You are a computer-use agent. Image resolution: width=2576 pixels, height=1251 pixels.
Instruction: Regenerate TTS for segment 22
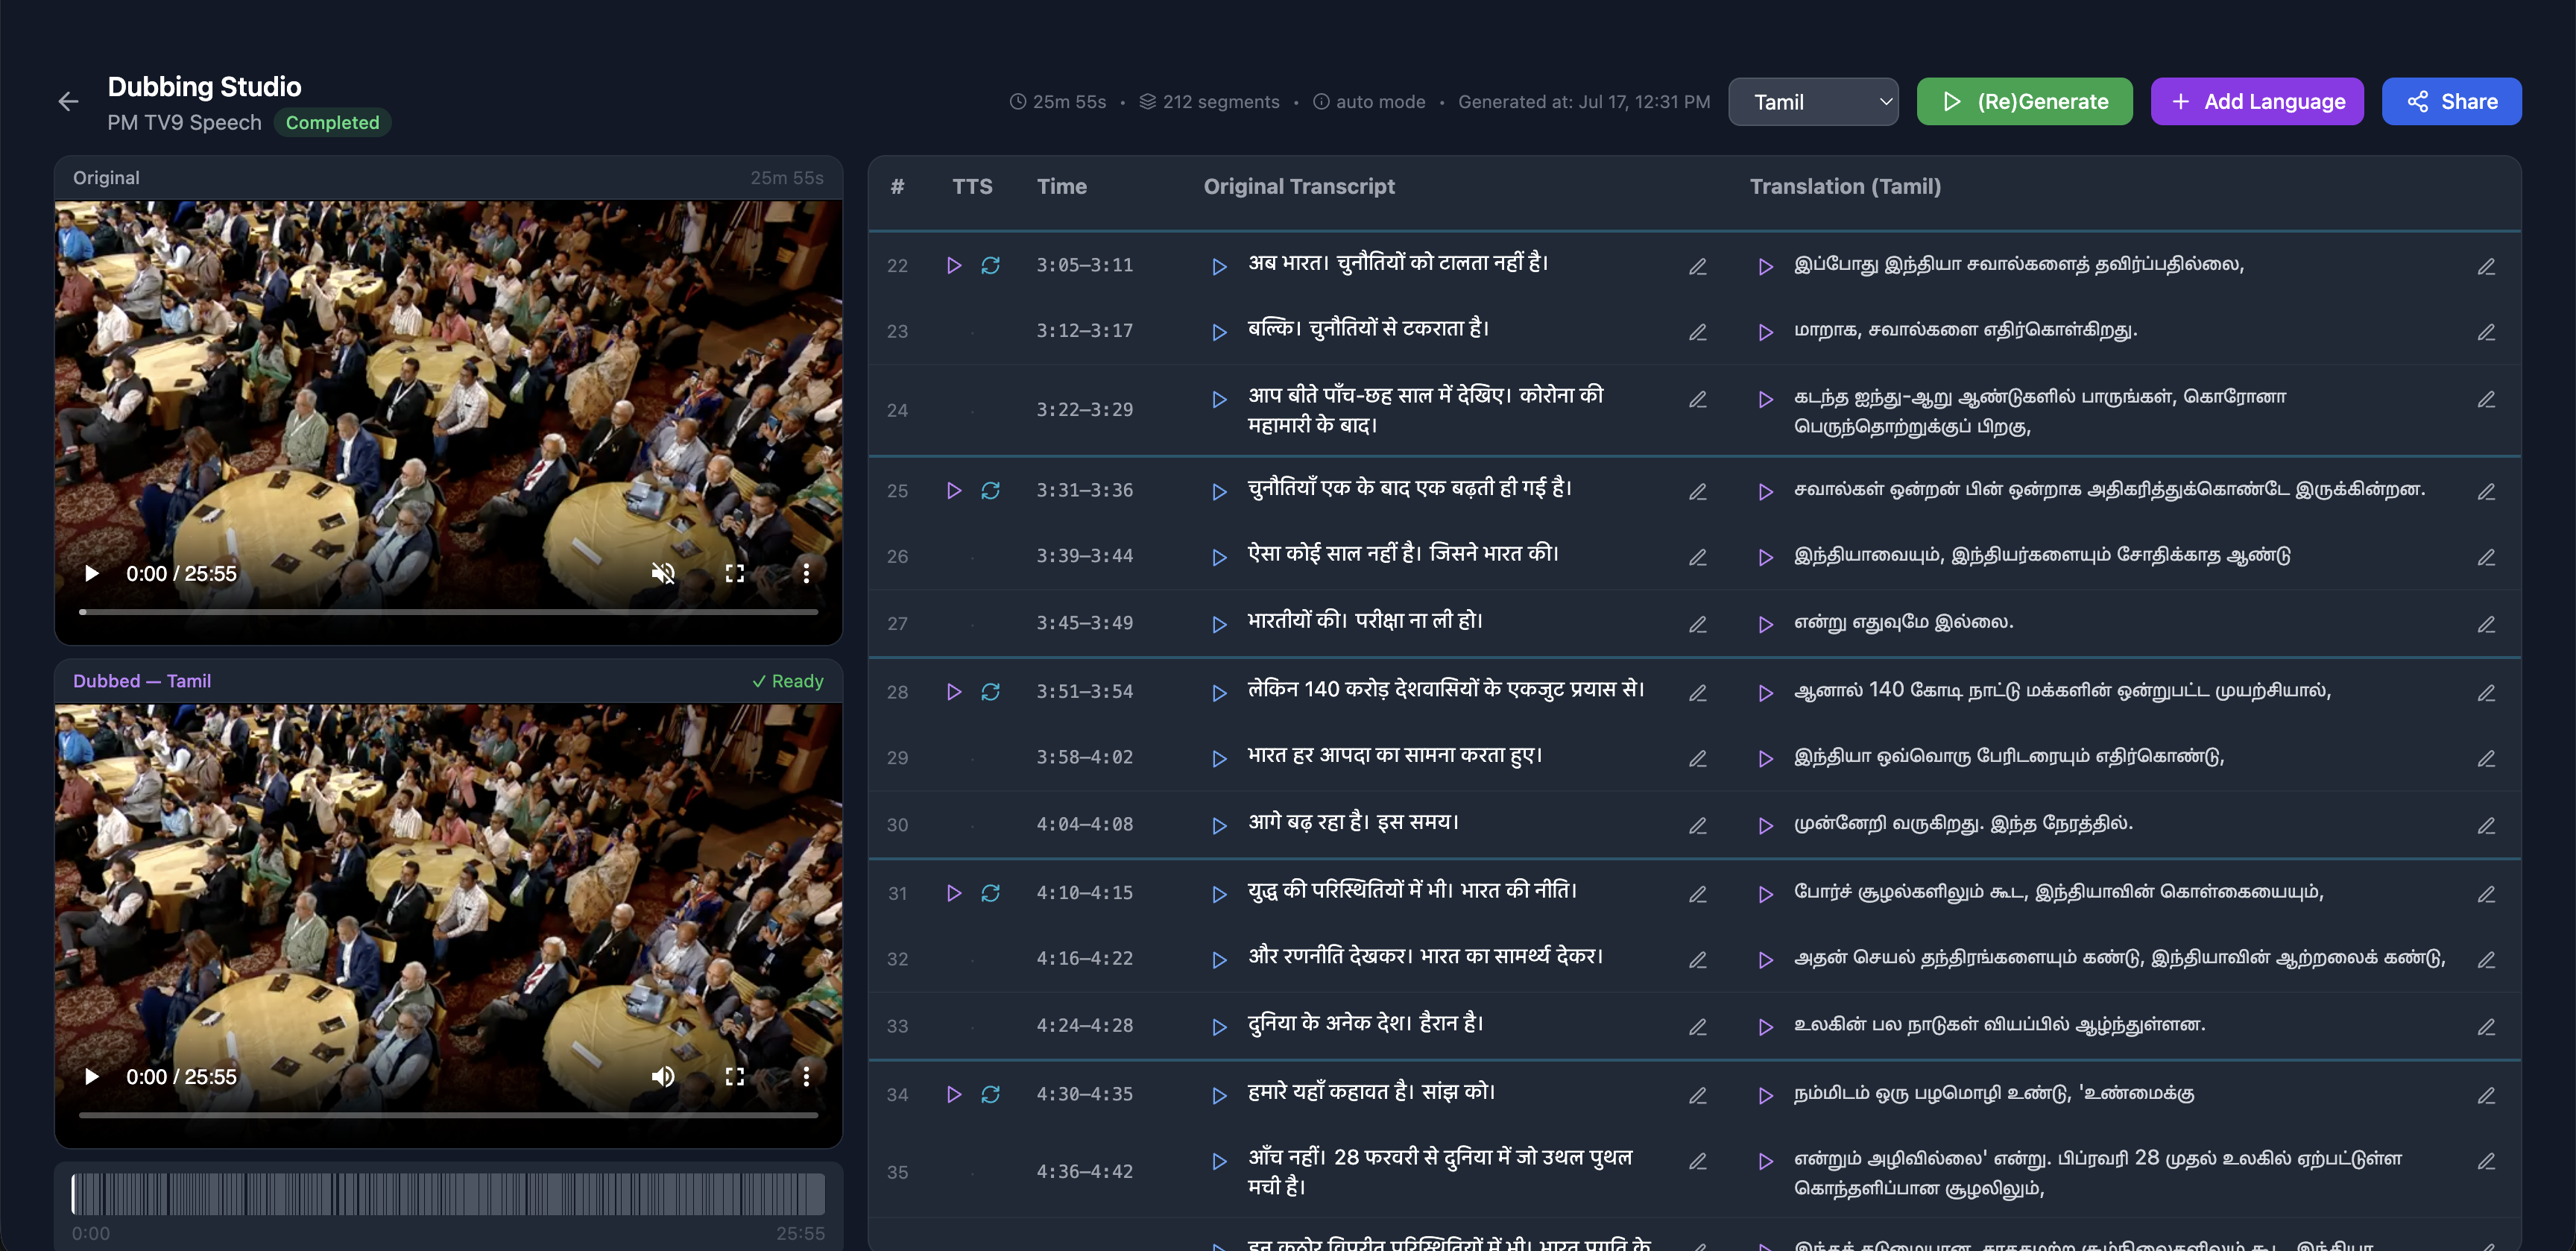click(x=990, y=265)
